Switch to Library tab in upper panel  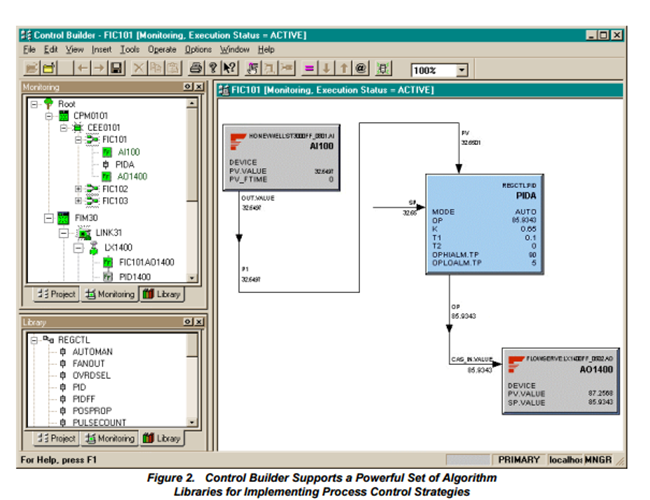pyautogui.click(x=161, y=294)
